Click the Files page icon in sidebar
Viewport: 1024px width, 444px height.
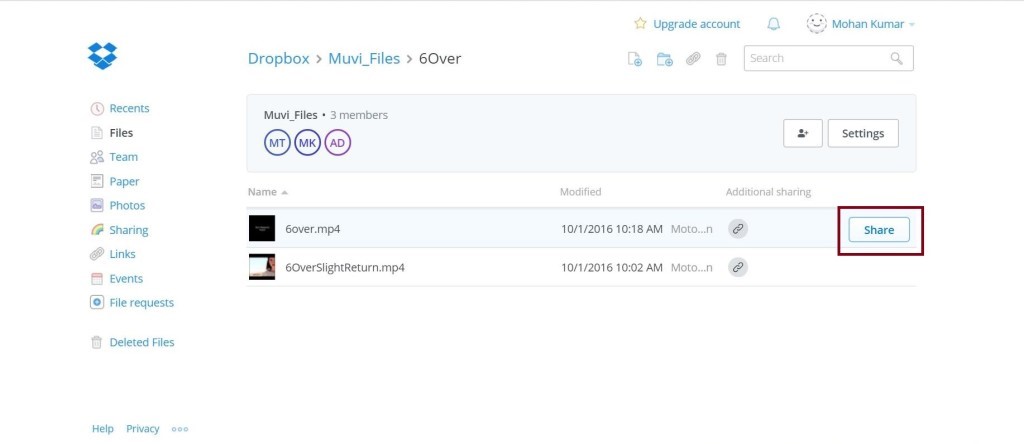[x=97, y=133]
